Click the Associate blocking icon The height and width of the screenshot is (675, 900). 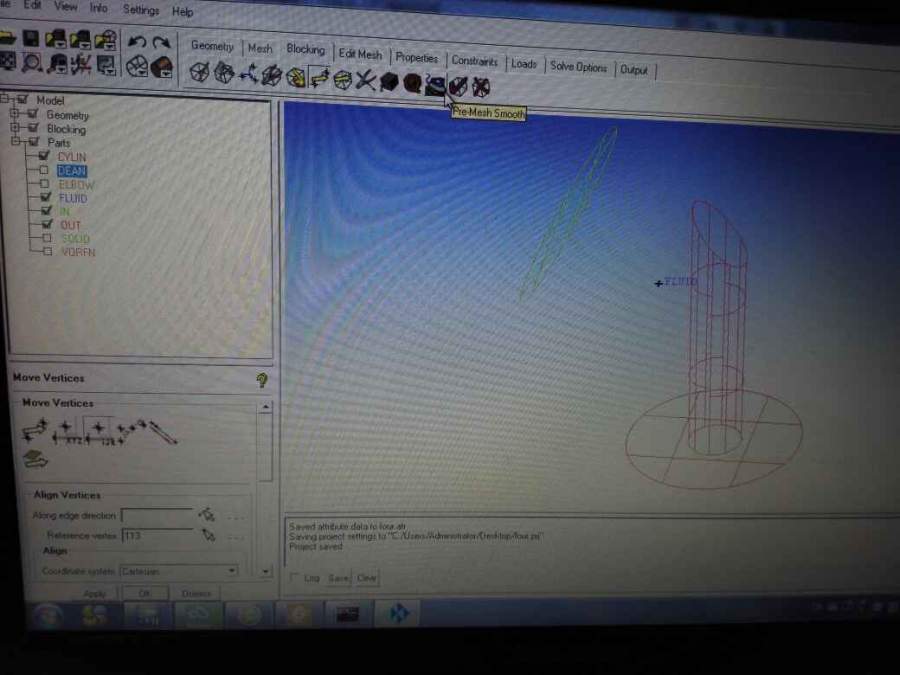tap(296, 77)
